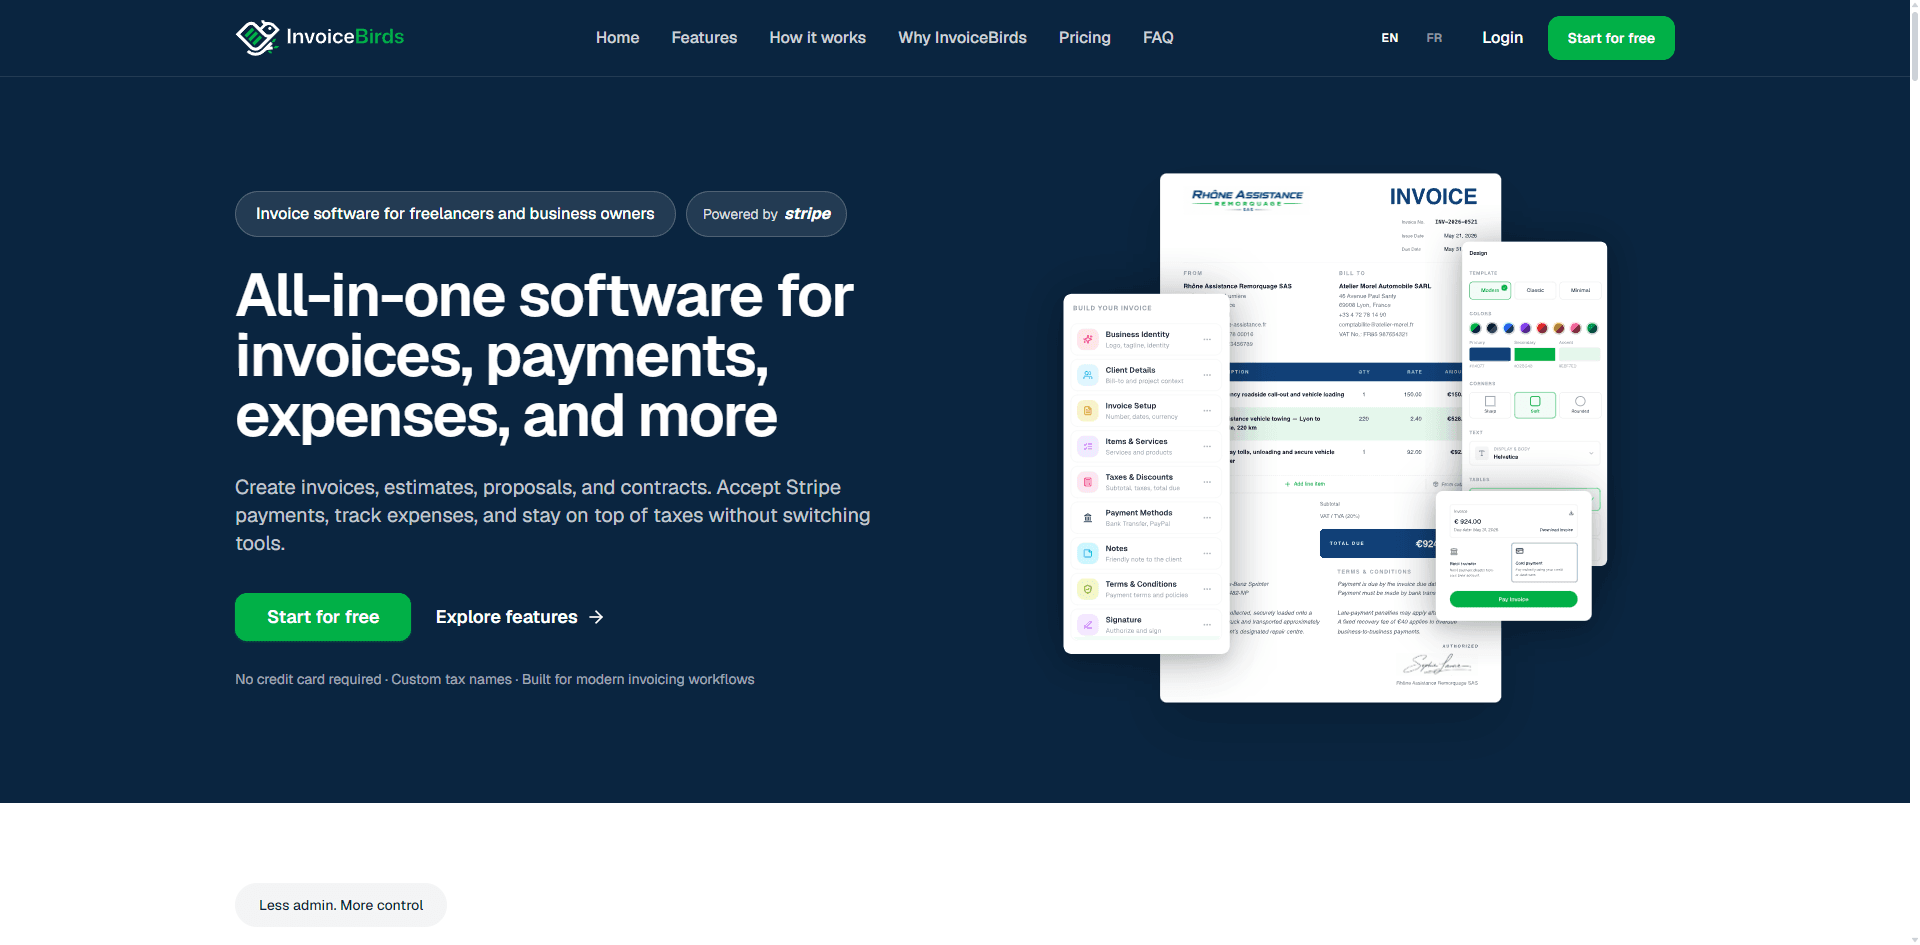This screenshot has width=1920, height=945.
Task: Choose the Rounded corners option
Action: tap(1580, 404)
